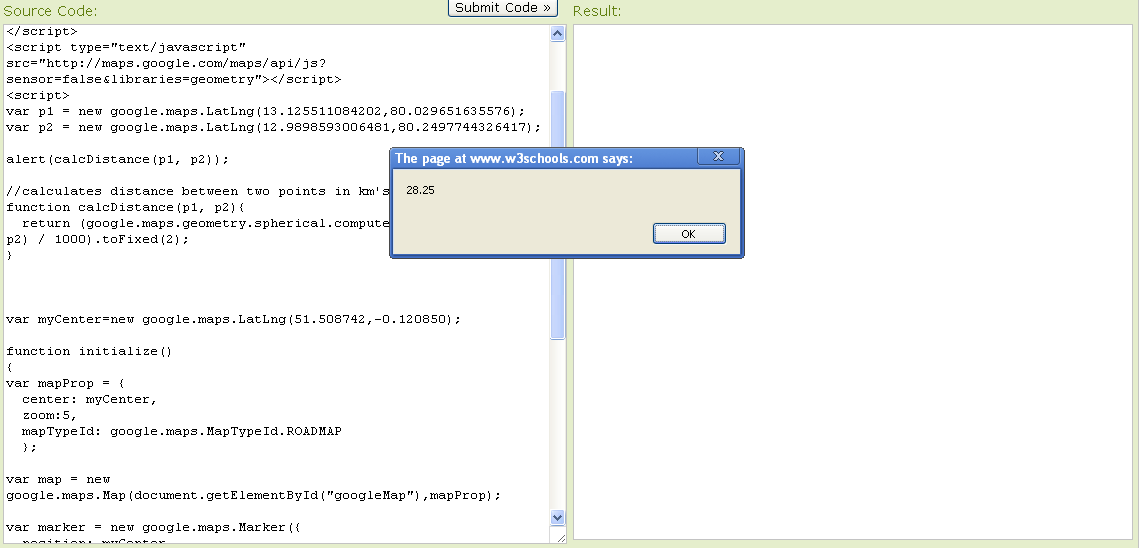The height and width of the screenshot is (548, 1143).
Task: Click the '<script type="text/javascript"' line
Action: tap(125, 47)
